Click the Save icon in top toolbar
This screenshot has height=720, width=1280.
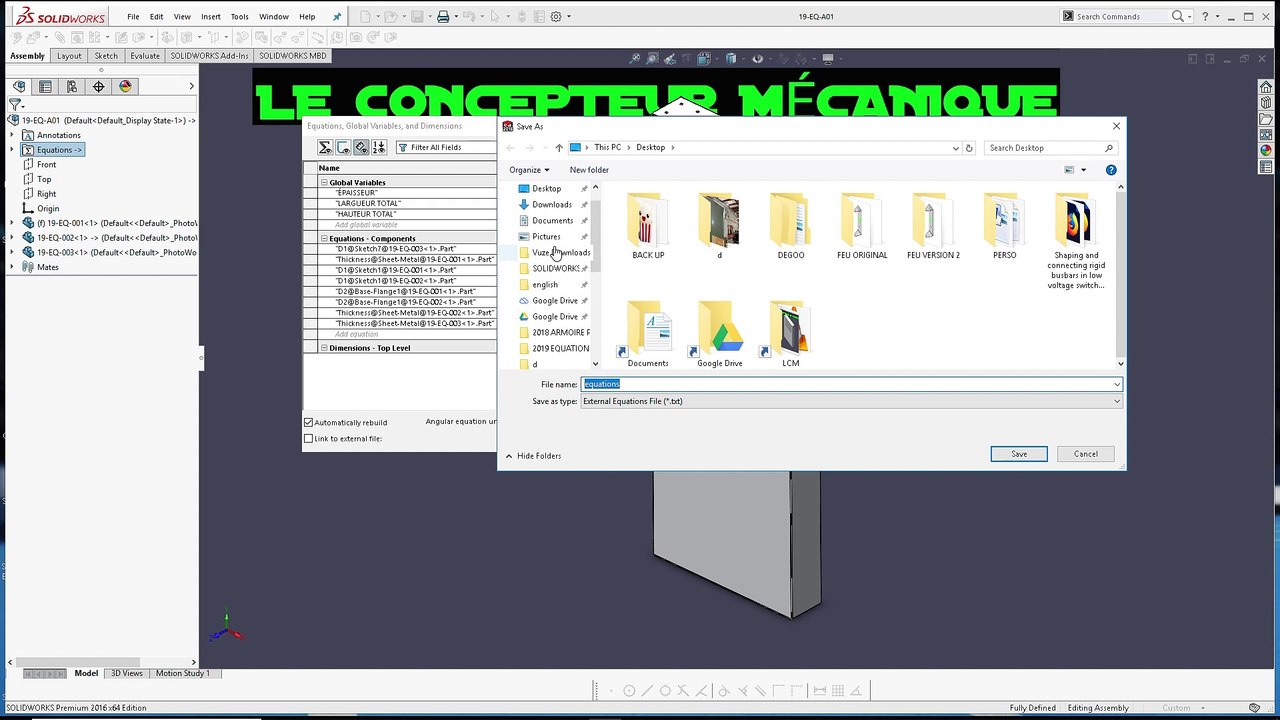point(417,17)
